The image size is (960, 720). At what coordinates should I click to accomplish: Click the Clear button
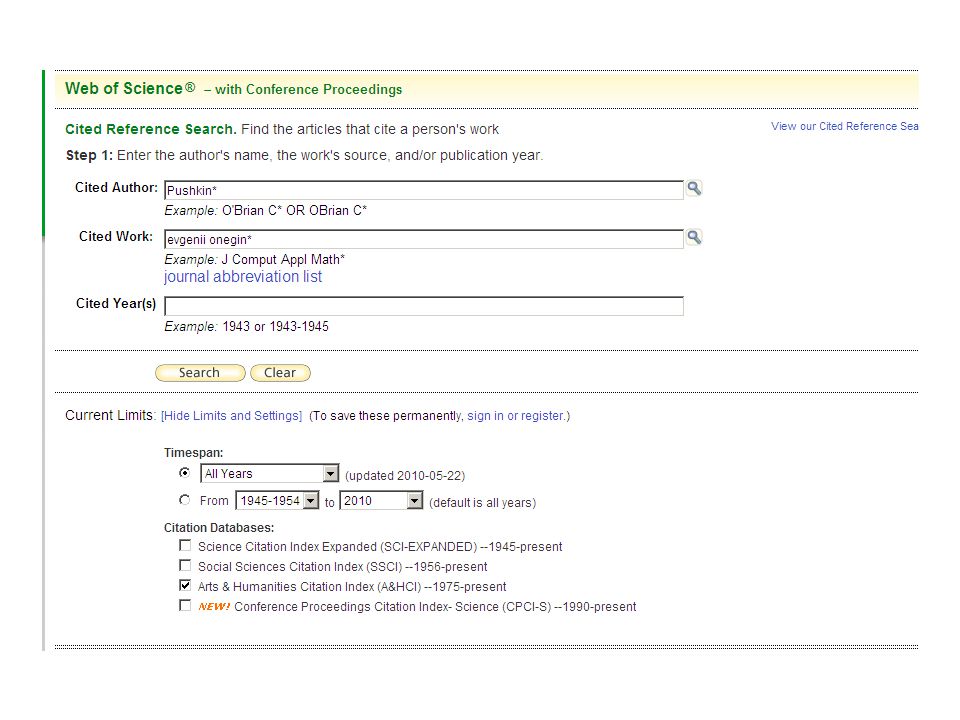tap(280, 373)
